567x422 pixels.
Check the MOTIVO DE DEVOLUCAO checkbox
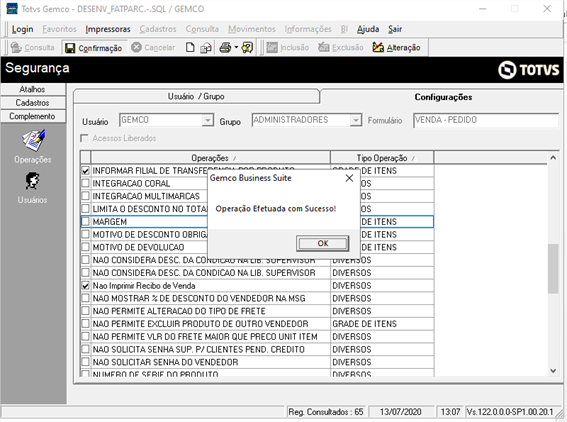coord(85,247)
